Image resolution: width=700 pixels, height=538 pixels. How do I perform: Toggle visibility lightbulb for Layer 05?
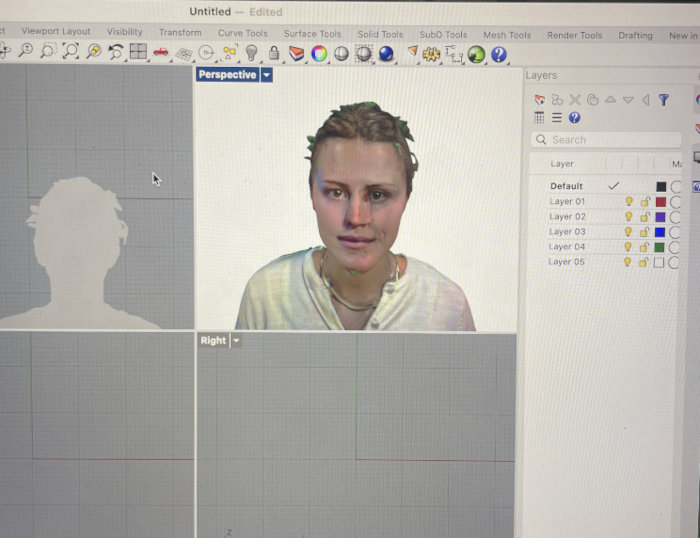tap(629, 262)
